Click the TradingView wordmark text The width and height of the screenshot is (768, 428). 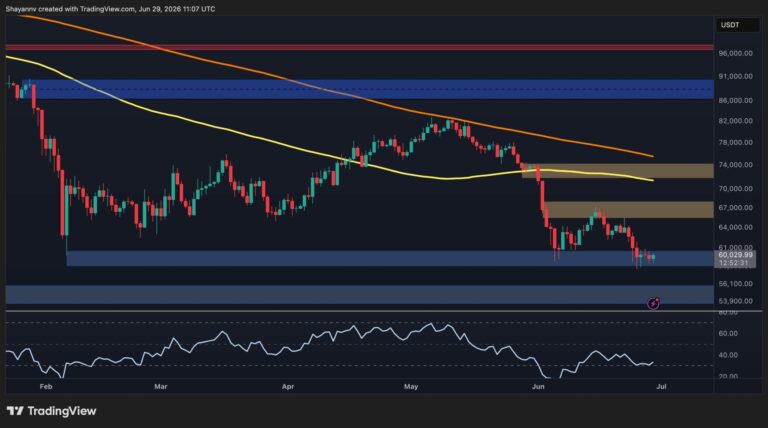pyautogui.click(x=62, y=411)
